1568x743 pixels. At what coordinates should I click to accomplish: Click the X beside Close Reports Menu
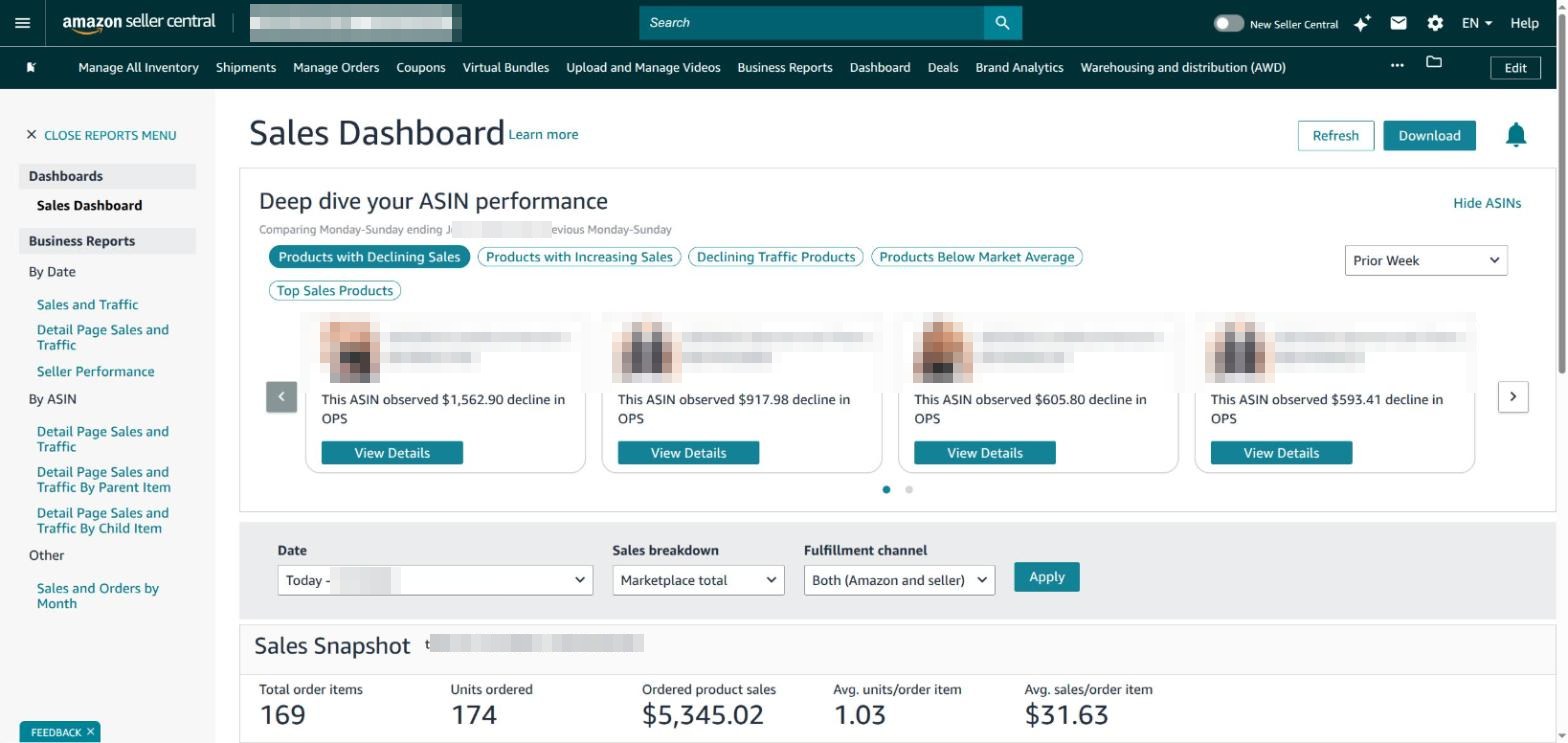tap(32, 134)
